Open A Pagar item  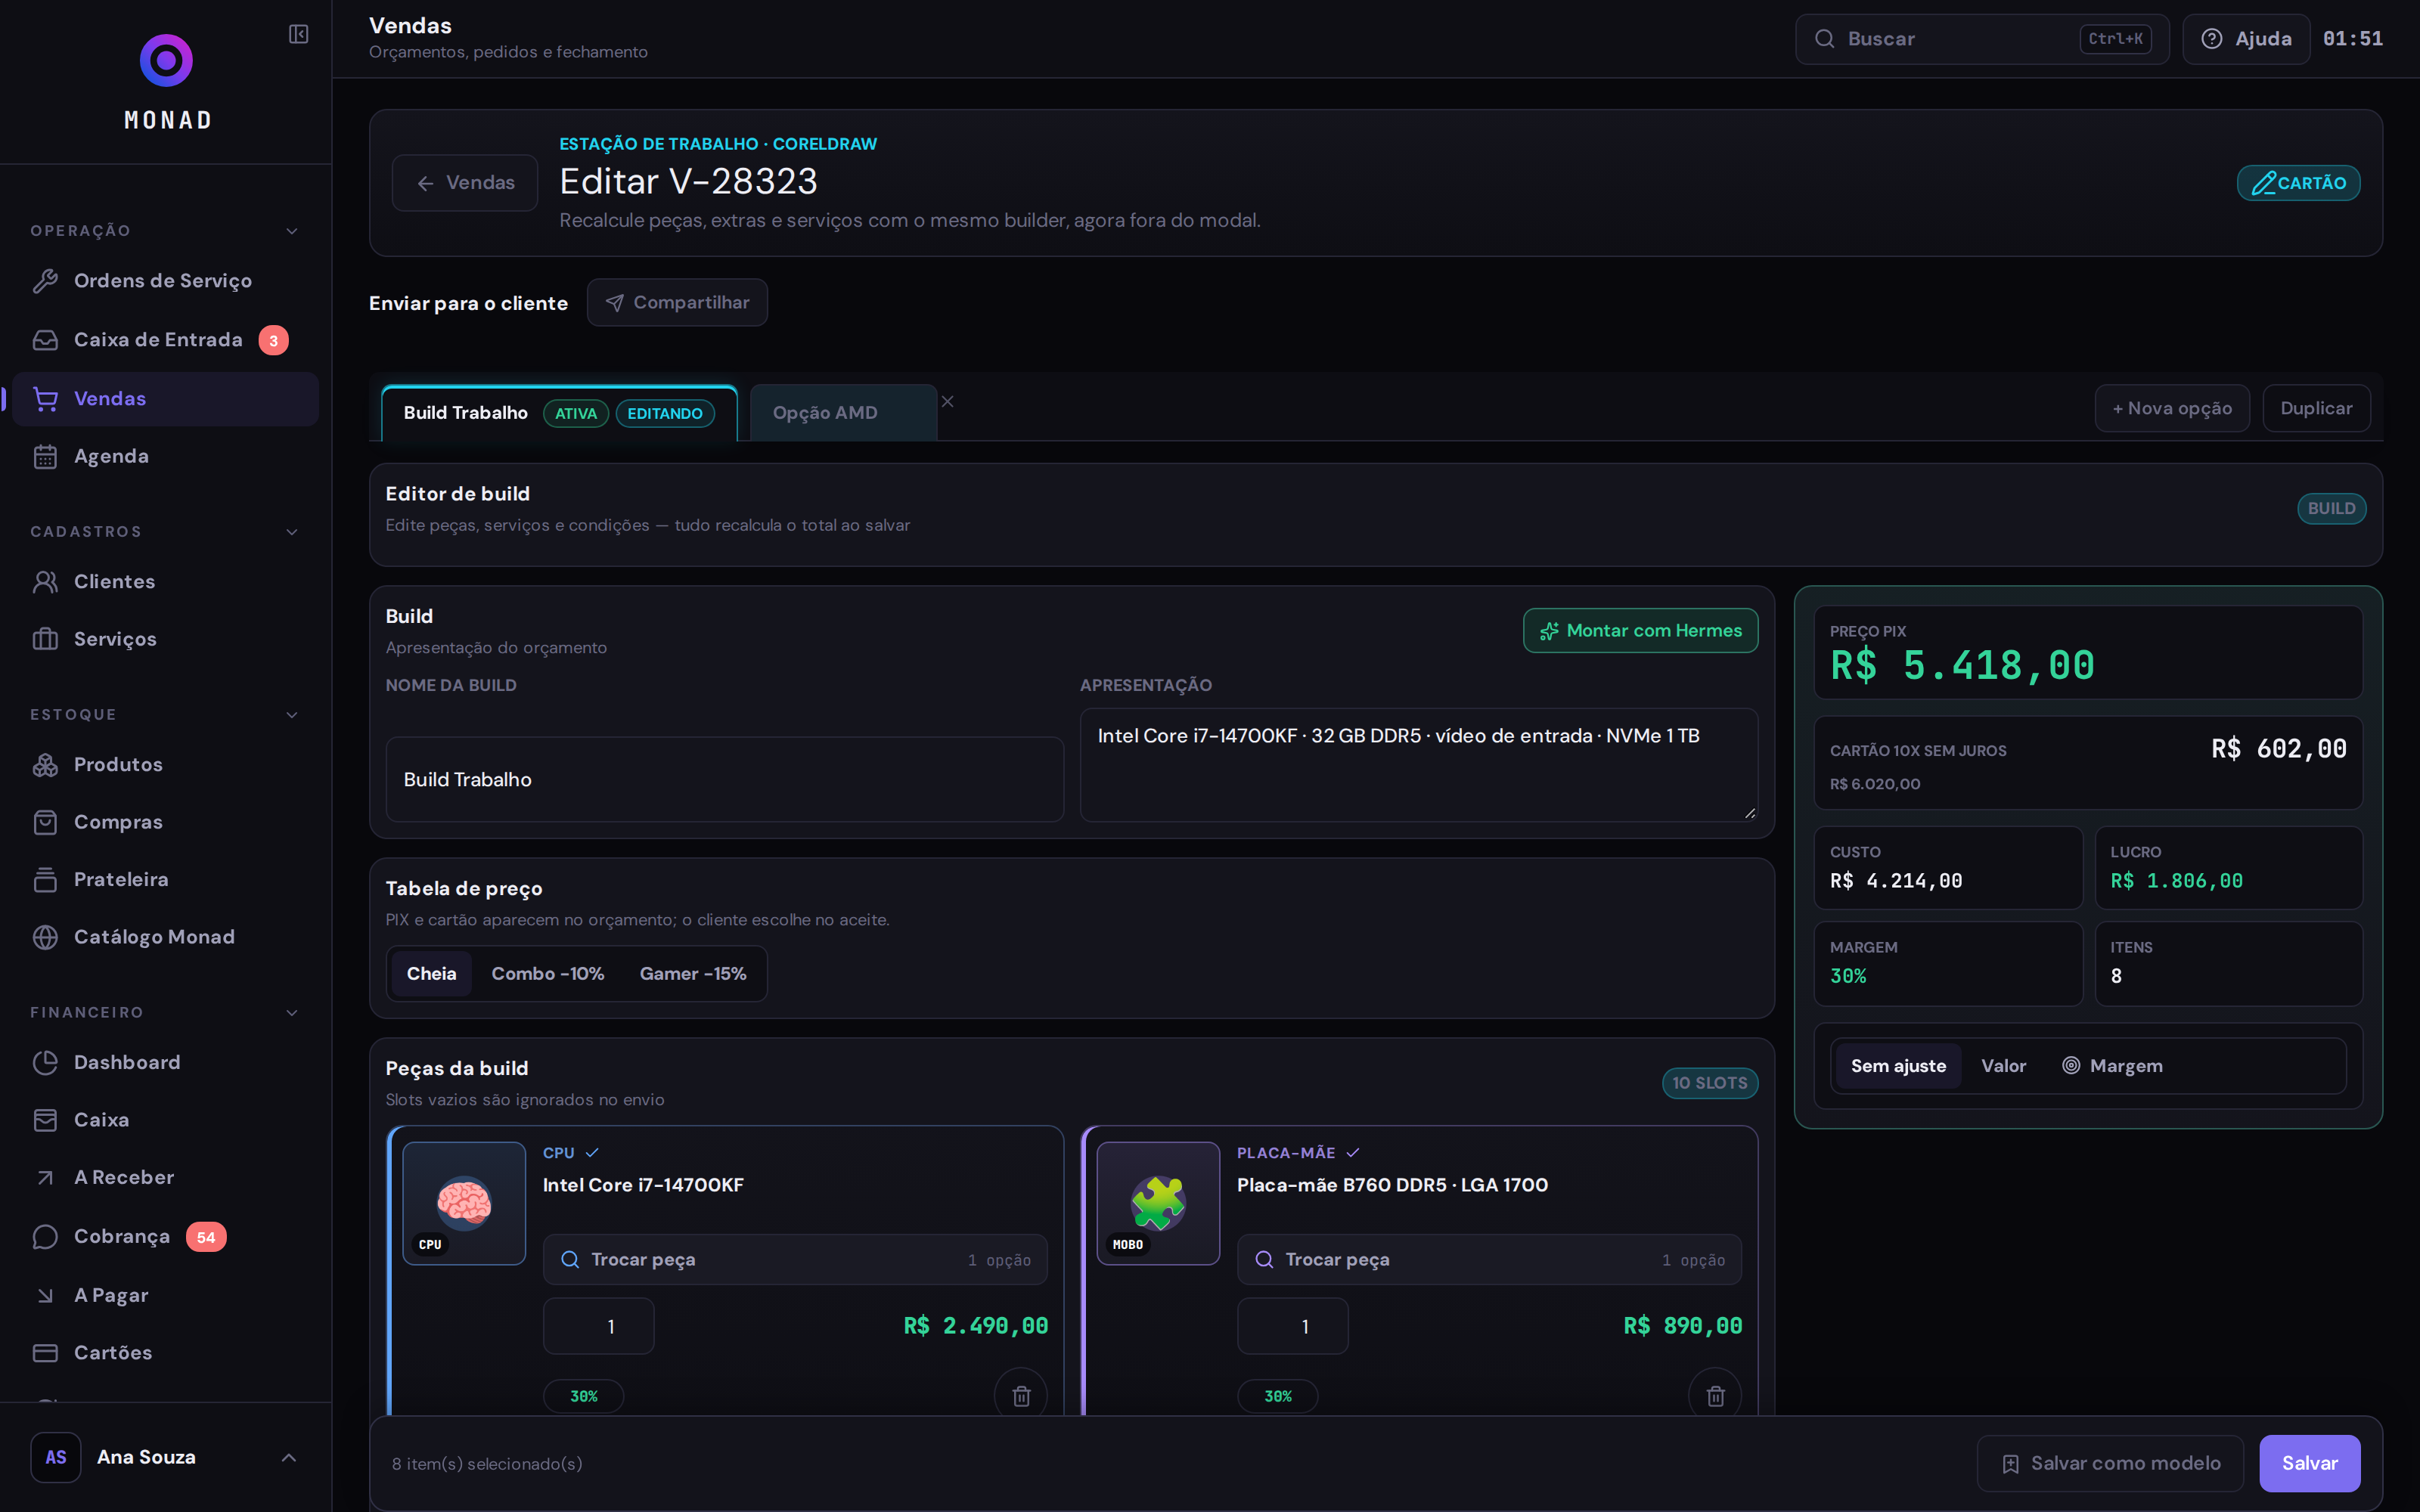tap(165, 1295)
